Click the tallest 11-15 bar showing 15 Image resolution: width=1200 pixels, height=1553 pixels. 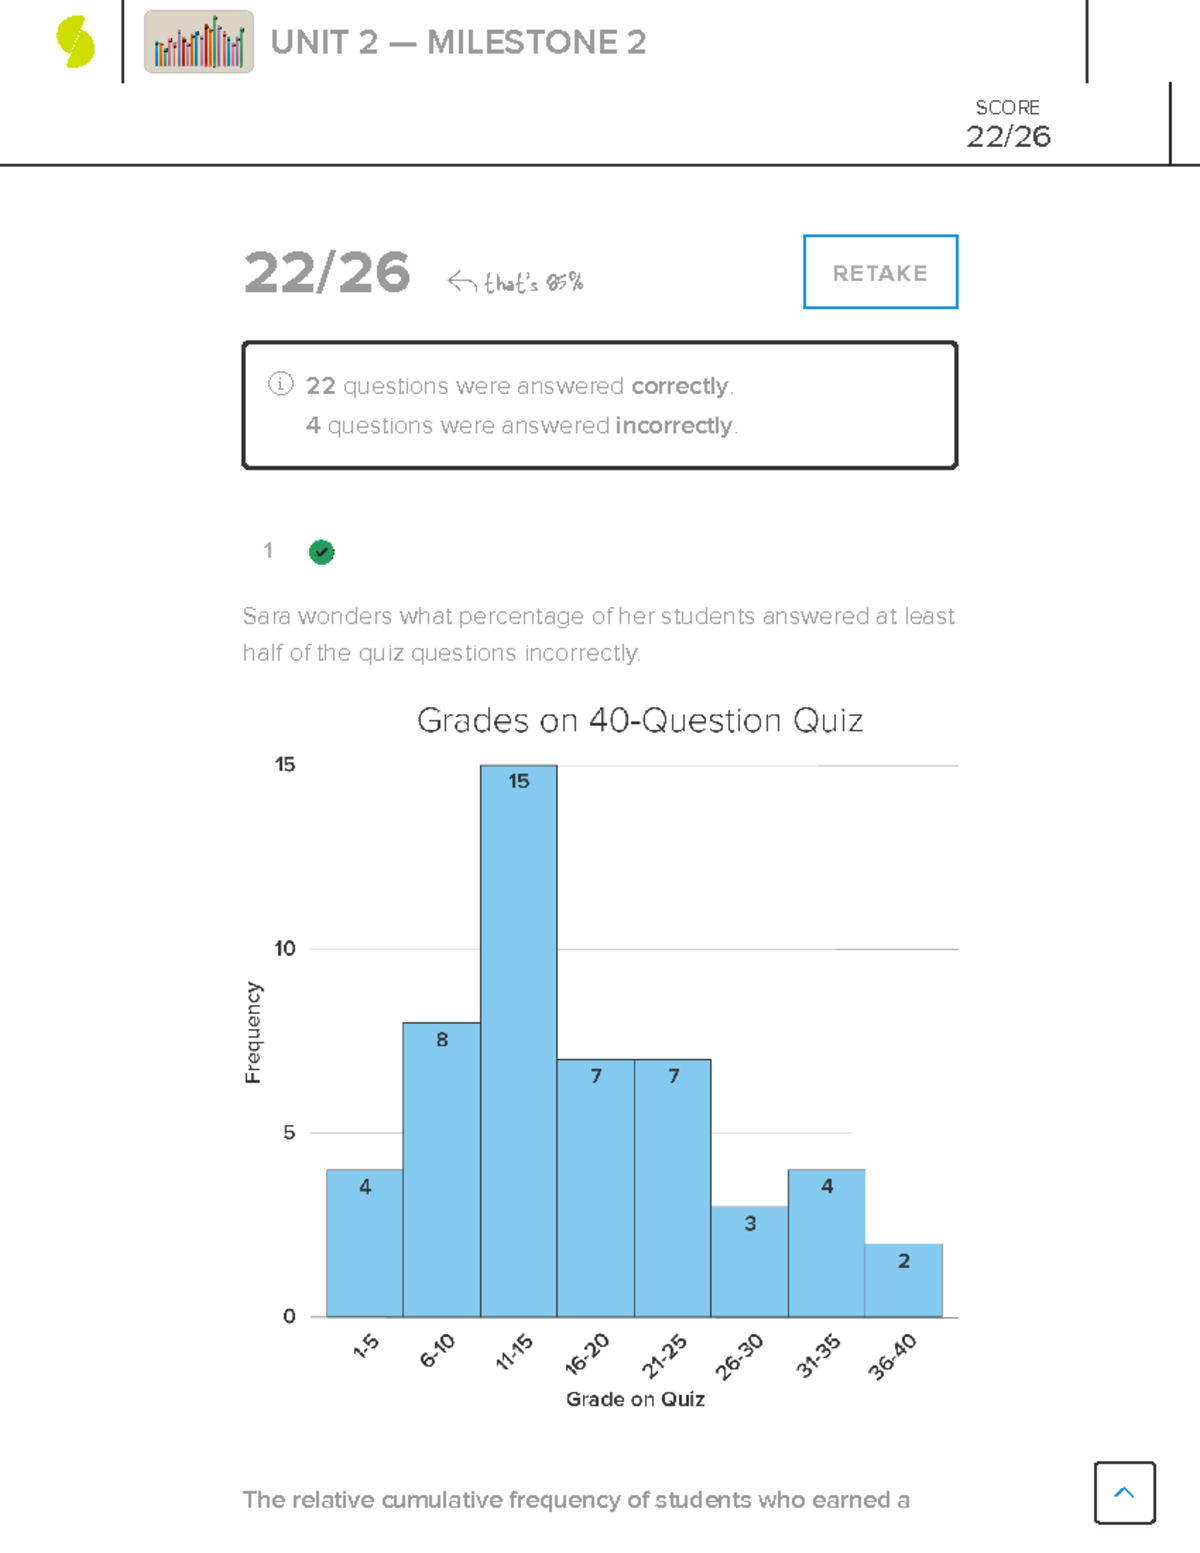518,1040
